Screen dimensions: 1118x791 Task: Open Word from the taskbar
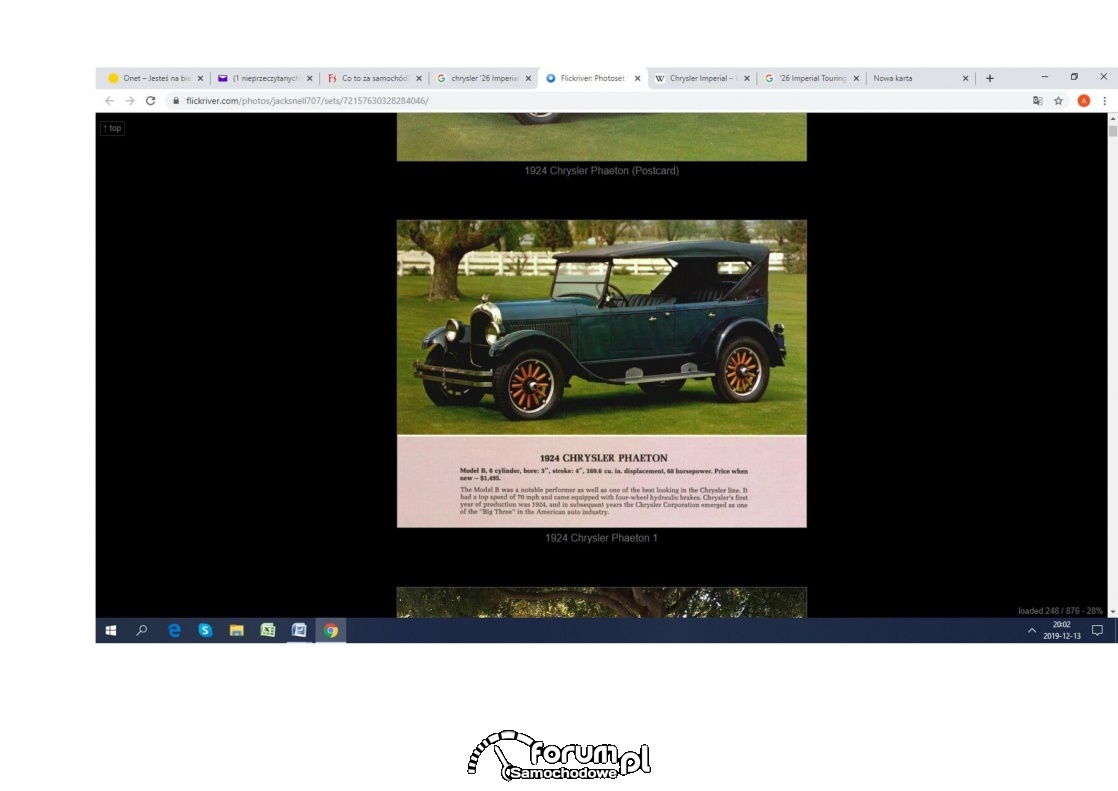tap(299, 631)
